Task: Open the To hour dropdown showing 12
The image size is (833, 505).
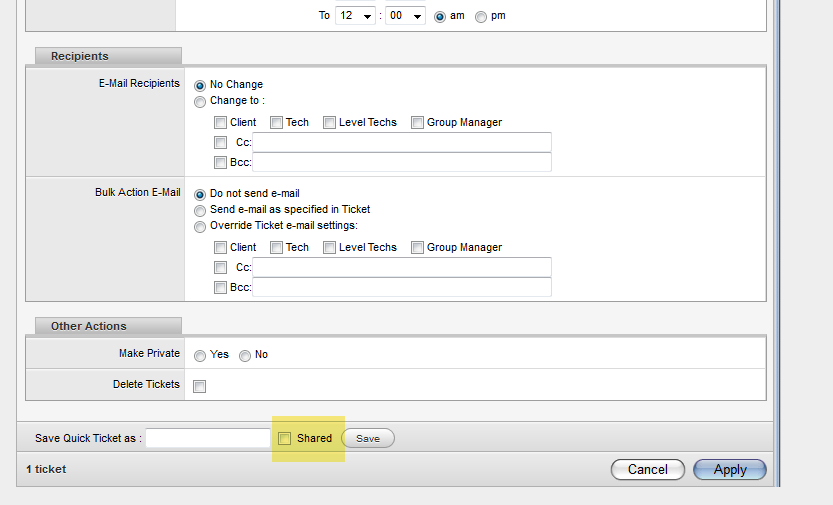Action: [x=355, y=15]
